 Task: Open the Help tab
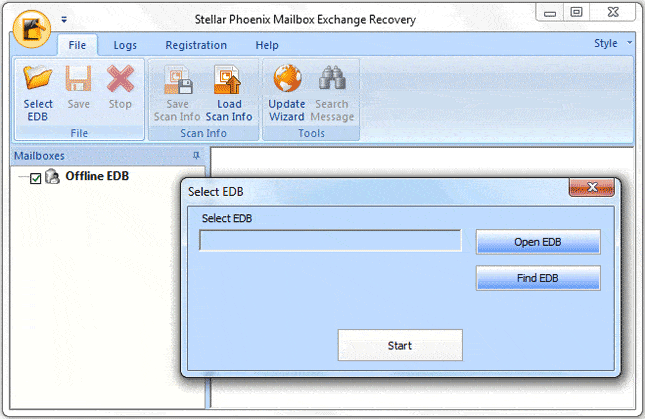click(267, 45)
